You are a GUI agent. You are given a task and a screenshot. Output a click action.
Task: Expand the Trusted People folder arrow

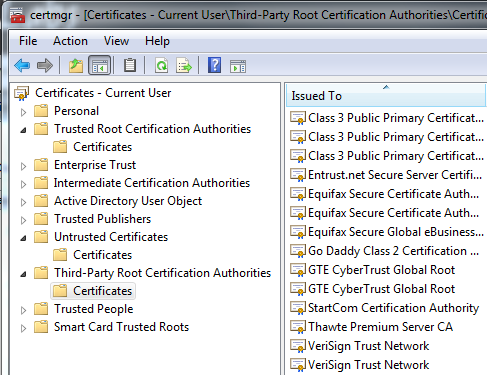tap(23, 310)
